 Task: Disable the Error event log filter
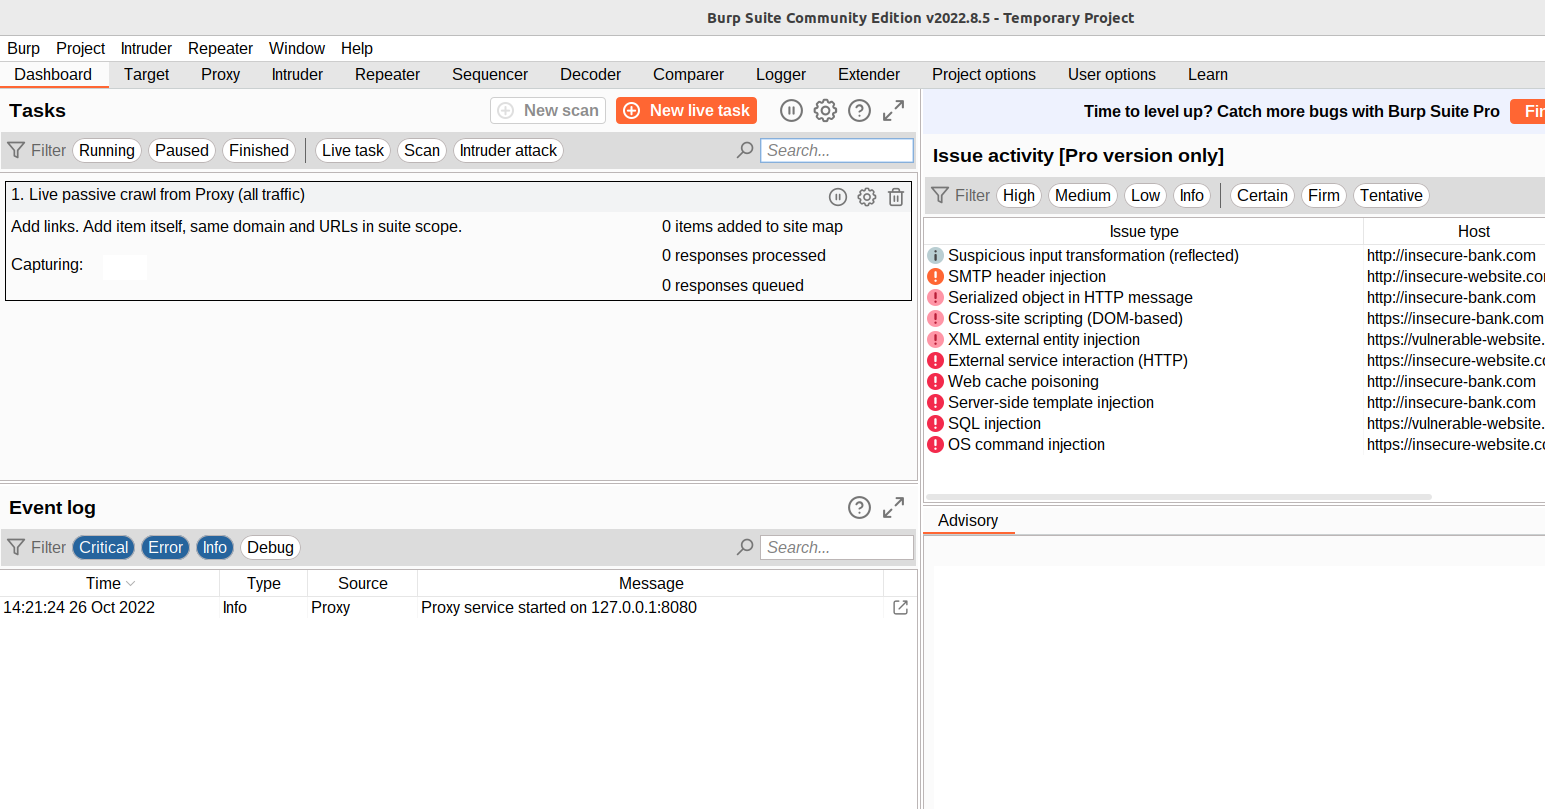coord(166,547)
